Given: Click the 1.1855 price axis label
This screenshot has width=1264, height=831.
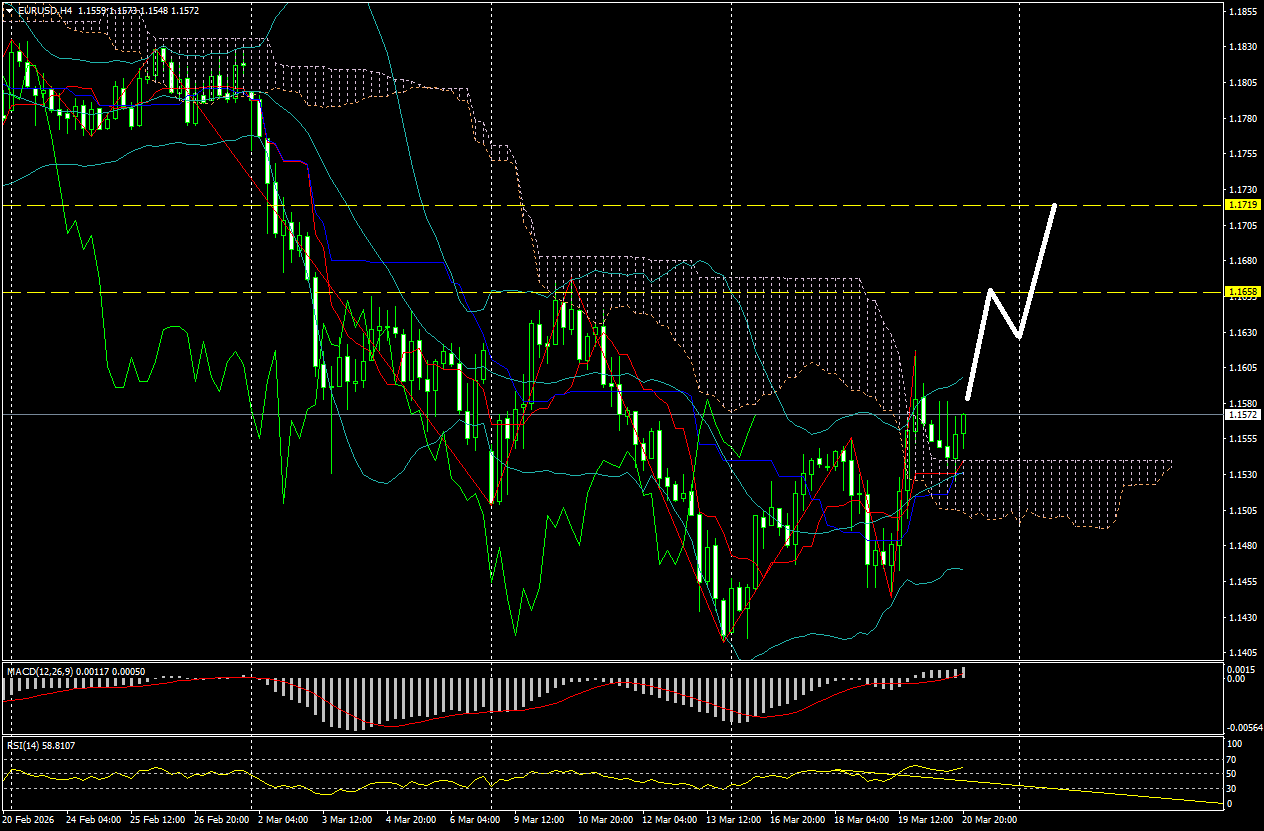Looking at the screenshot, I should [x=1241, y=12].
